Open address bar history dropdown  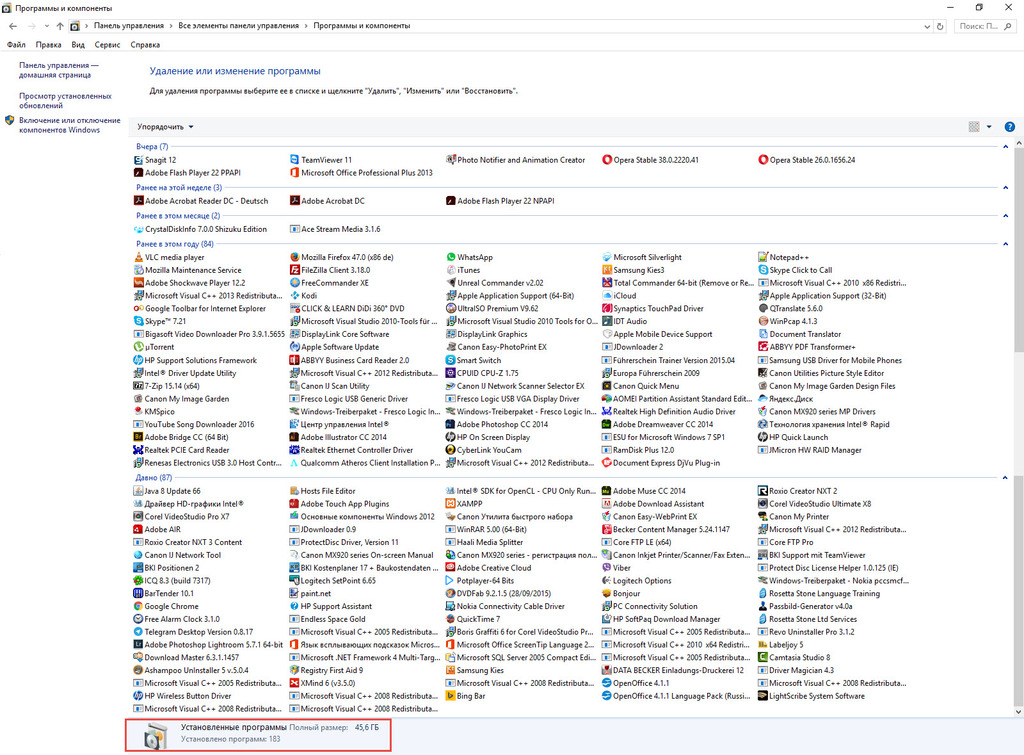tap(927, 26)
